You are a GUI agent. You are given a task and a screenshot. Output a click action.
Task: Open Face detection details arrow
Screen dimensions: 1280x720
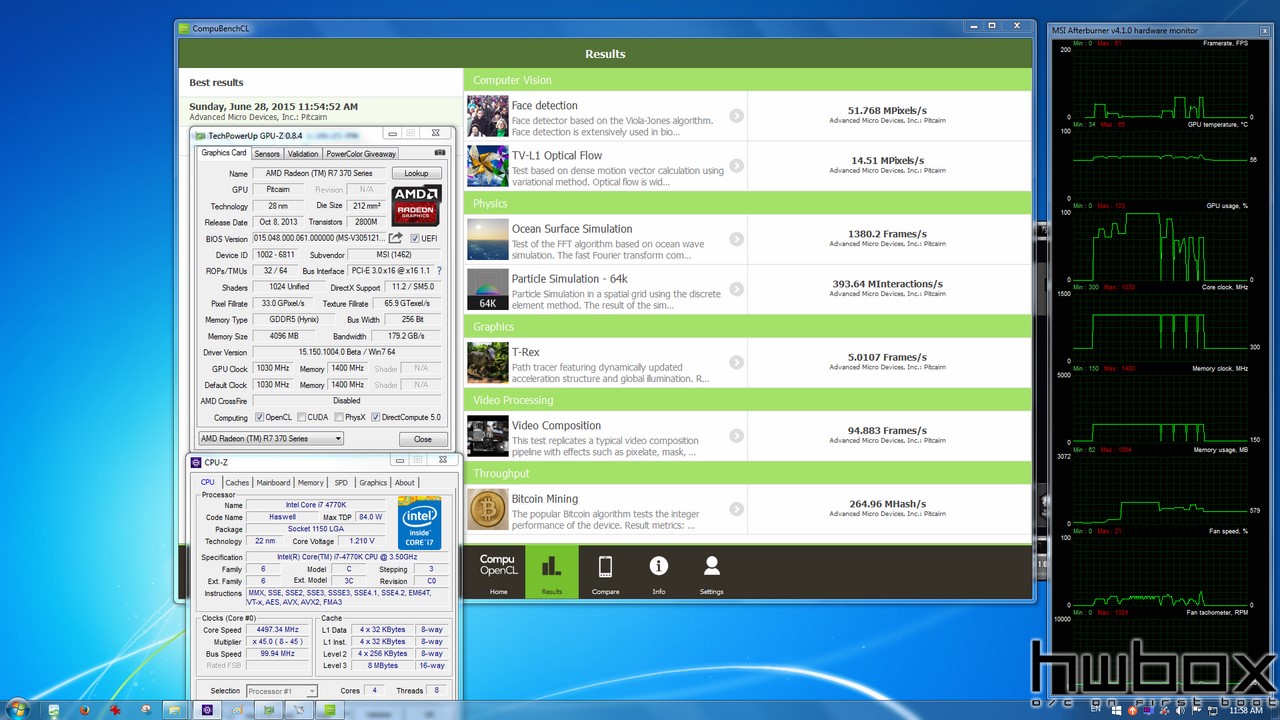[736, 116]
